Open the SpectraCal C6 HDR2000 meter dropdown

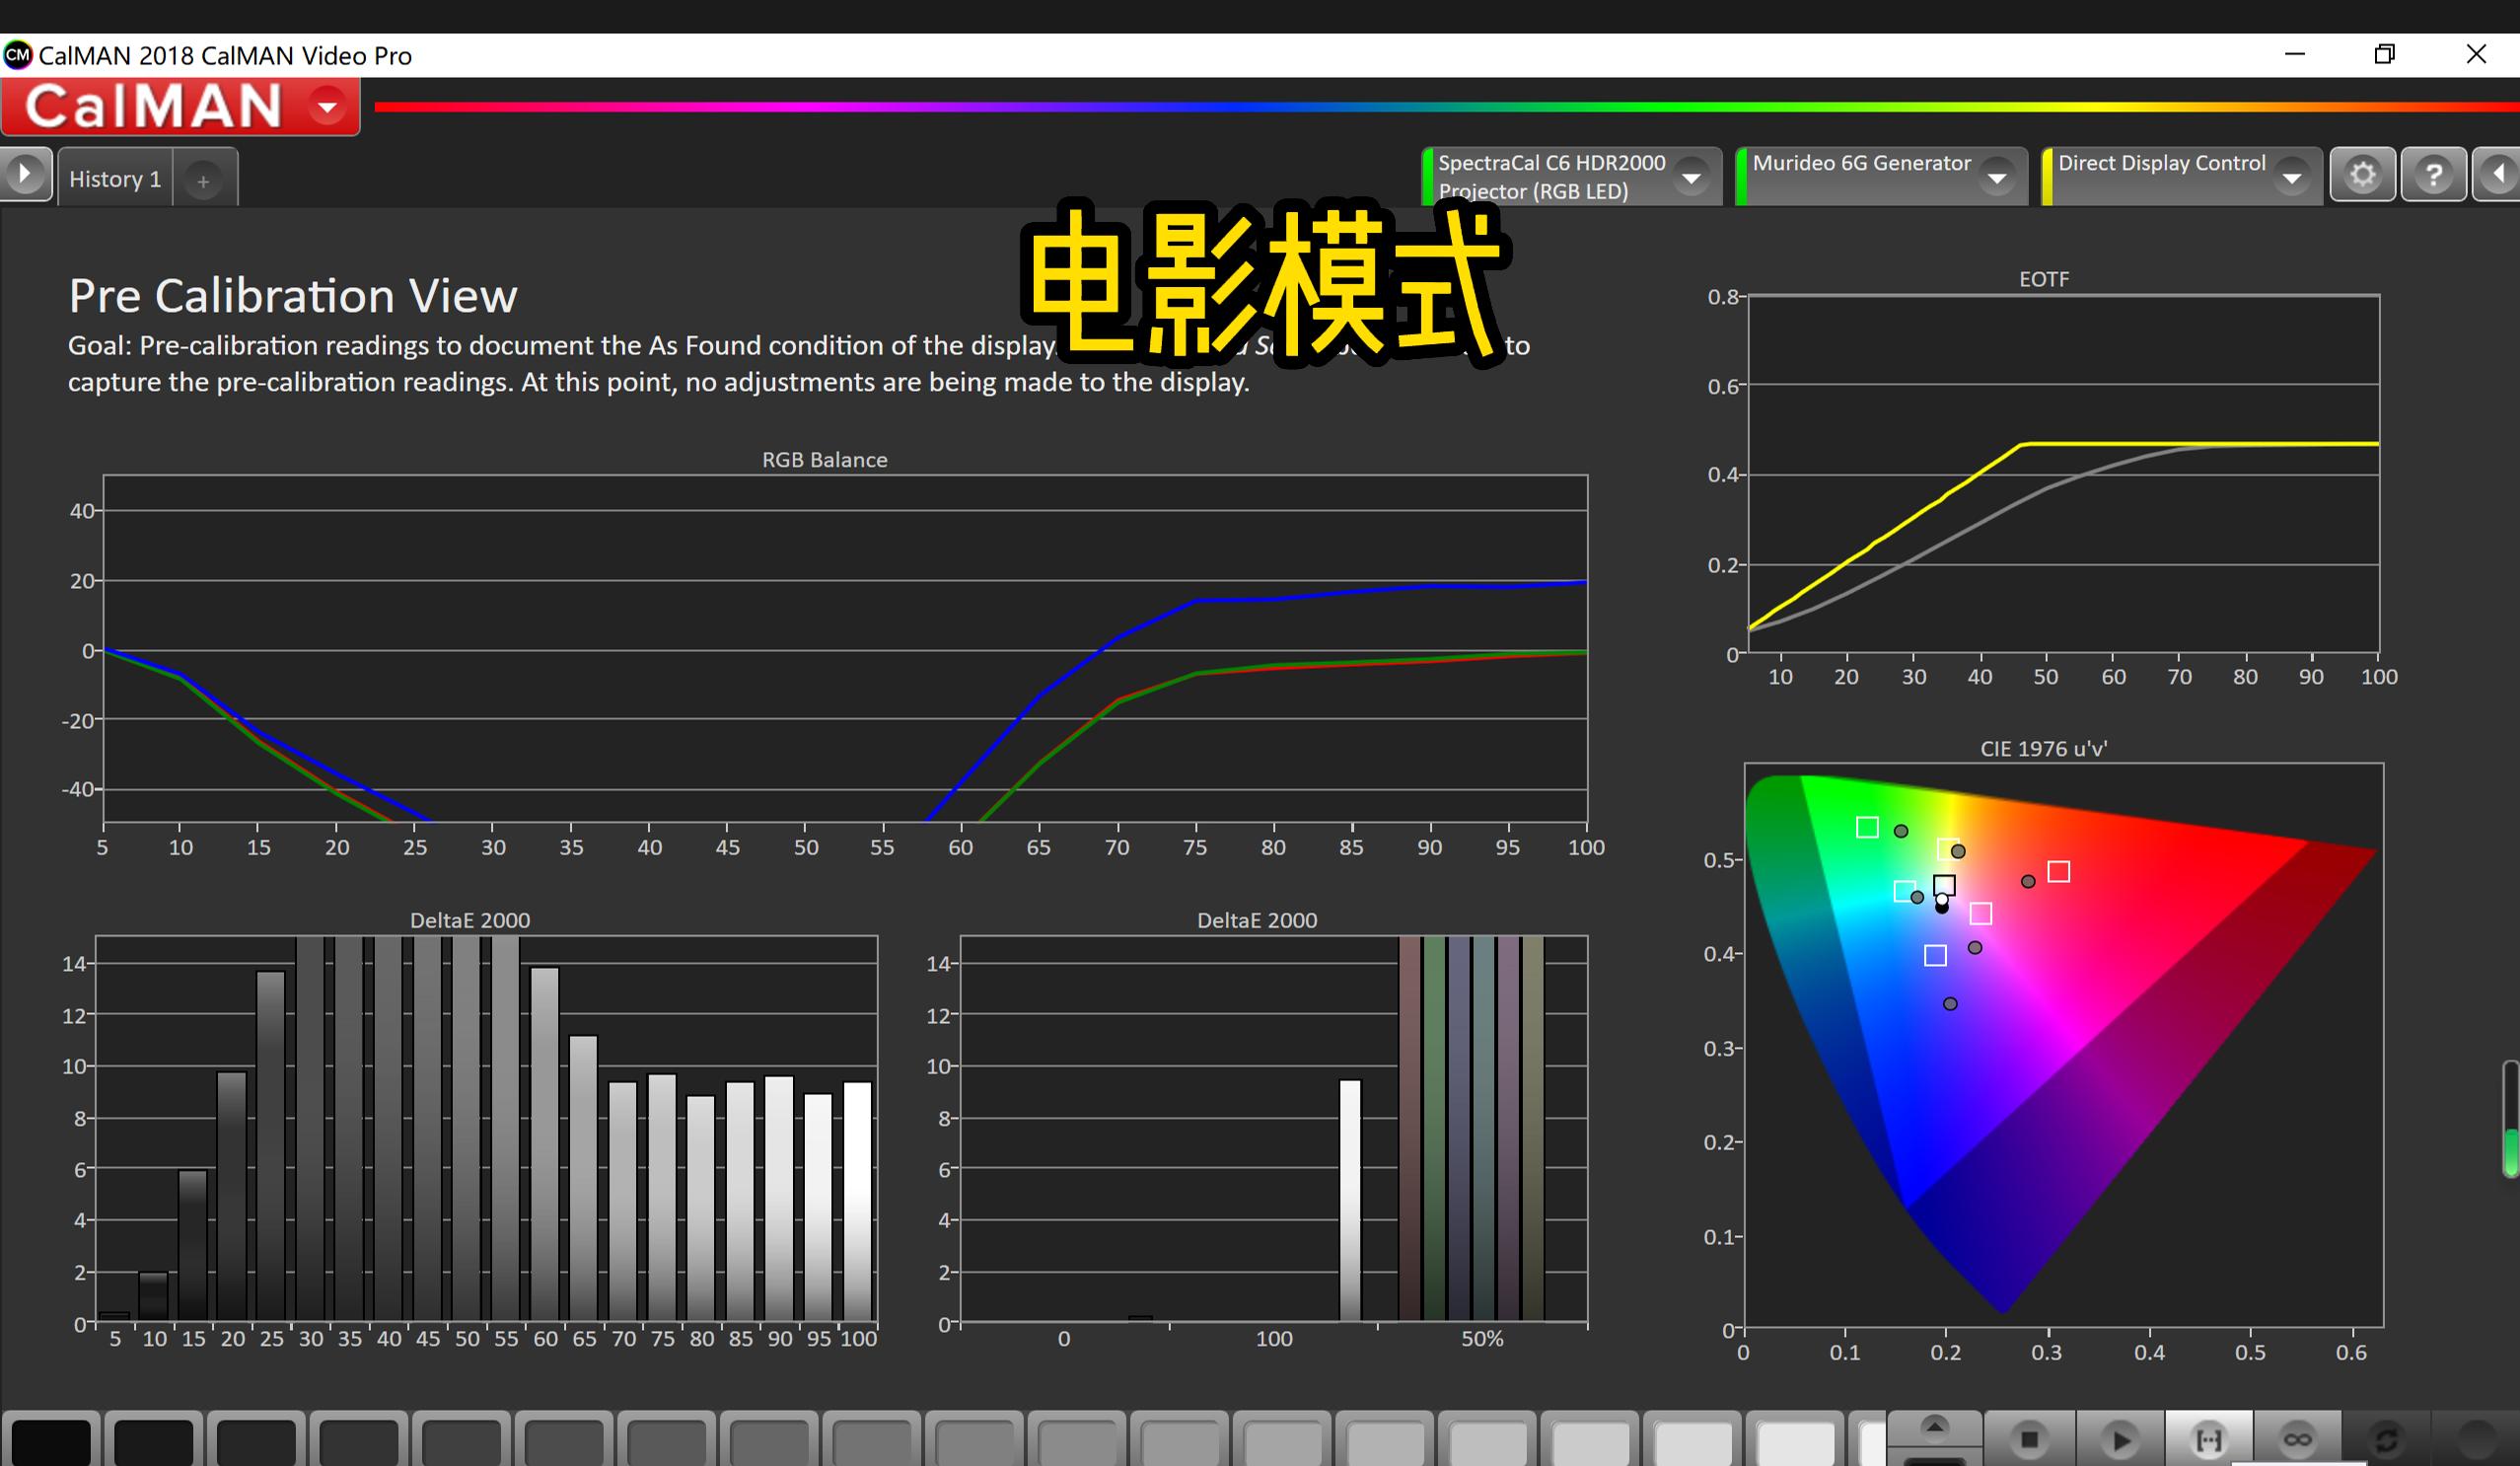tap(1692, 176)
